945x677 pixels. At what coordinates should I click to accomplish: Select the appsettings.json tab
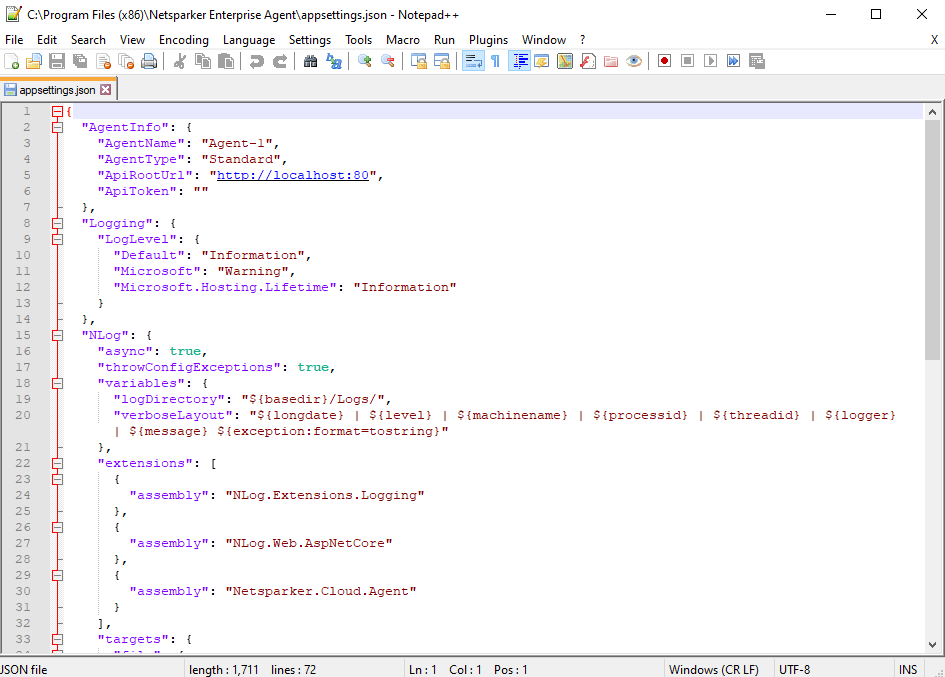(x=57, y=90)
